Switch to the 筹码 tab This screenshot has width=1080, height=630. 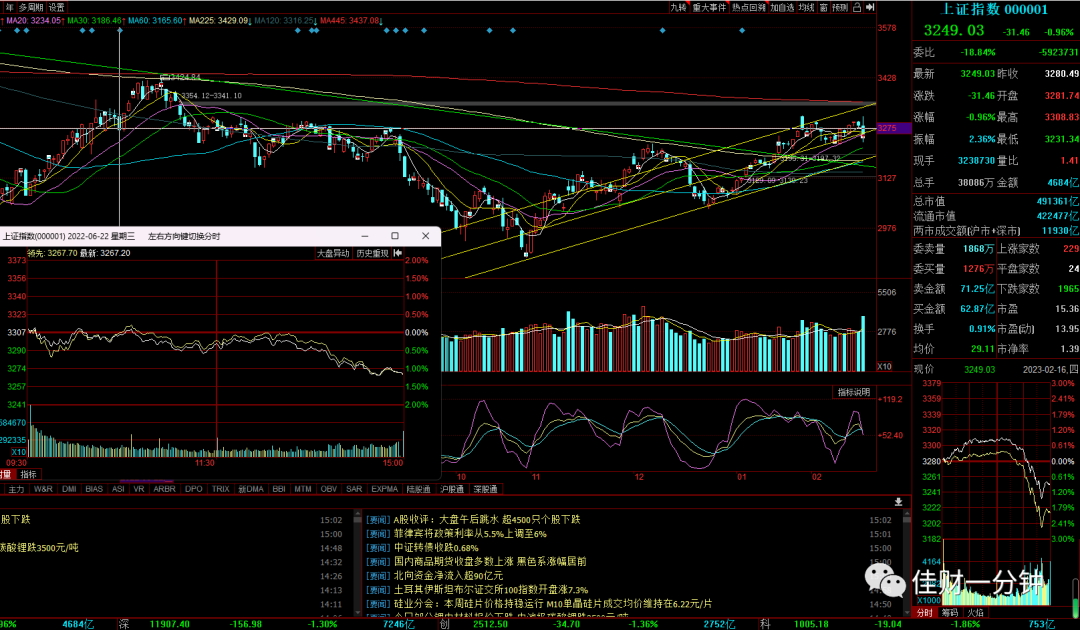[950, 612]
